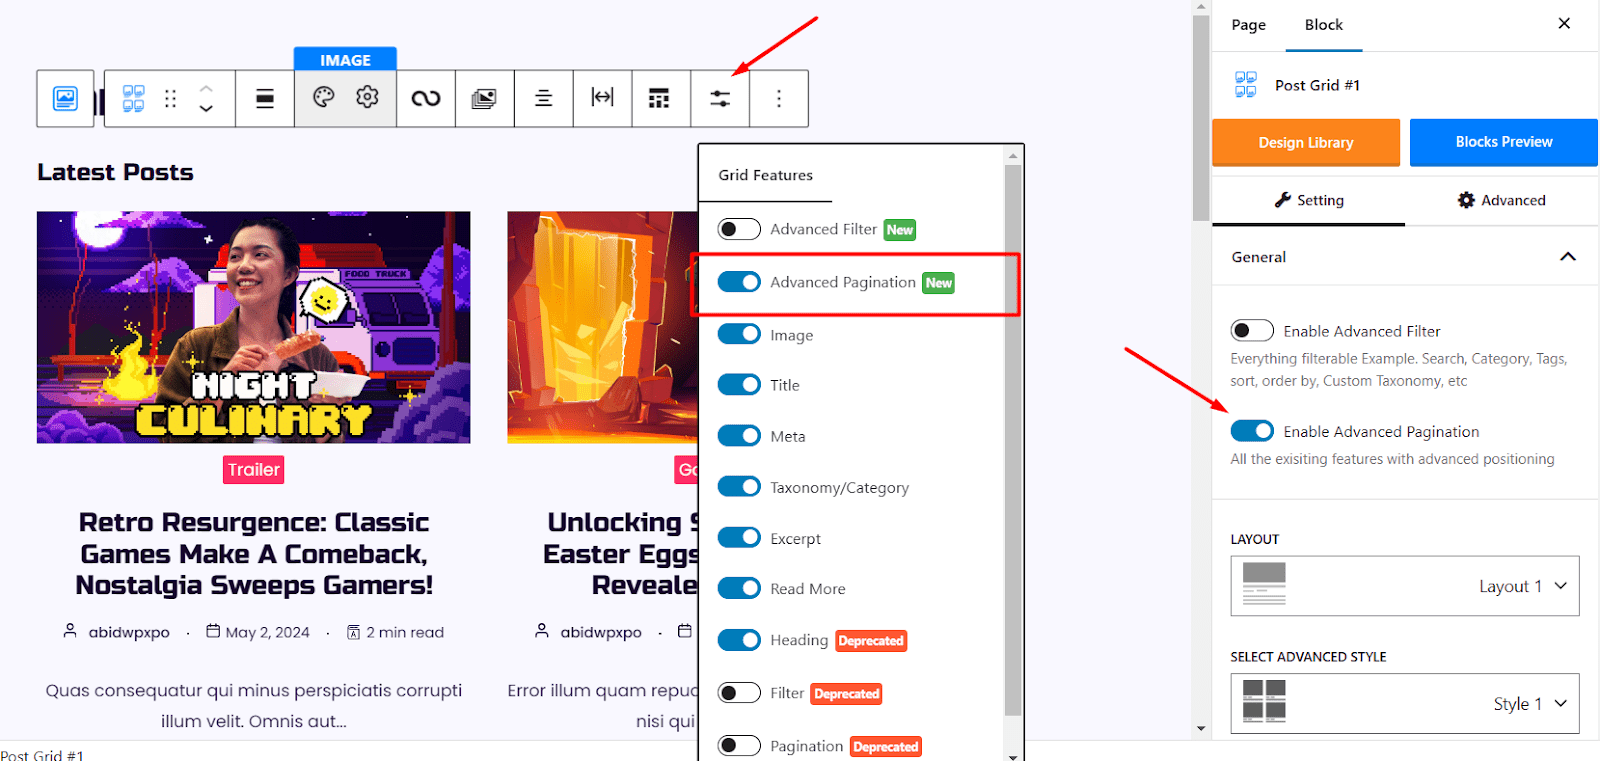Toggle Taxonomy/Category switch
This screenshot has height=761, width=1600.
(739, 486)
